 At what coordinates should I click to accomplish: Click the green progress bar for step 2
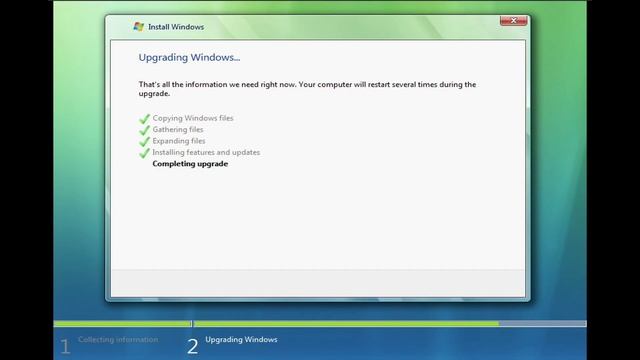(x=346, y=324)
